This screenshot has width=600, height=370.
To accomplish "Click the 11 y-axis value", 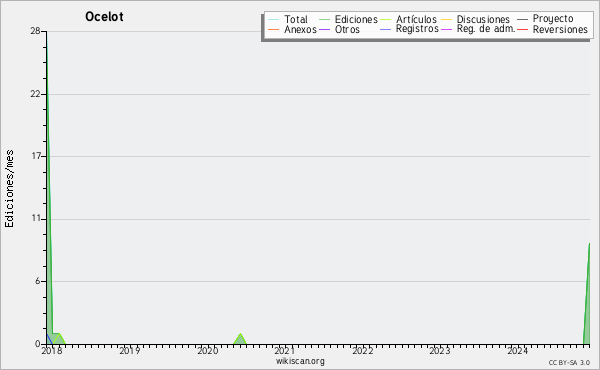I will (36, 218).
